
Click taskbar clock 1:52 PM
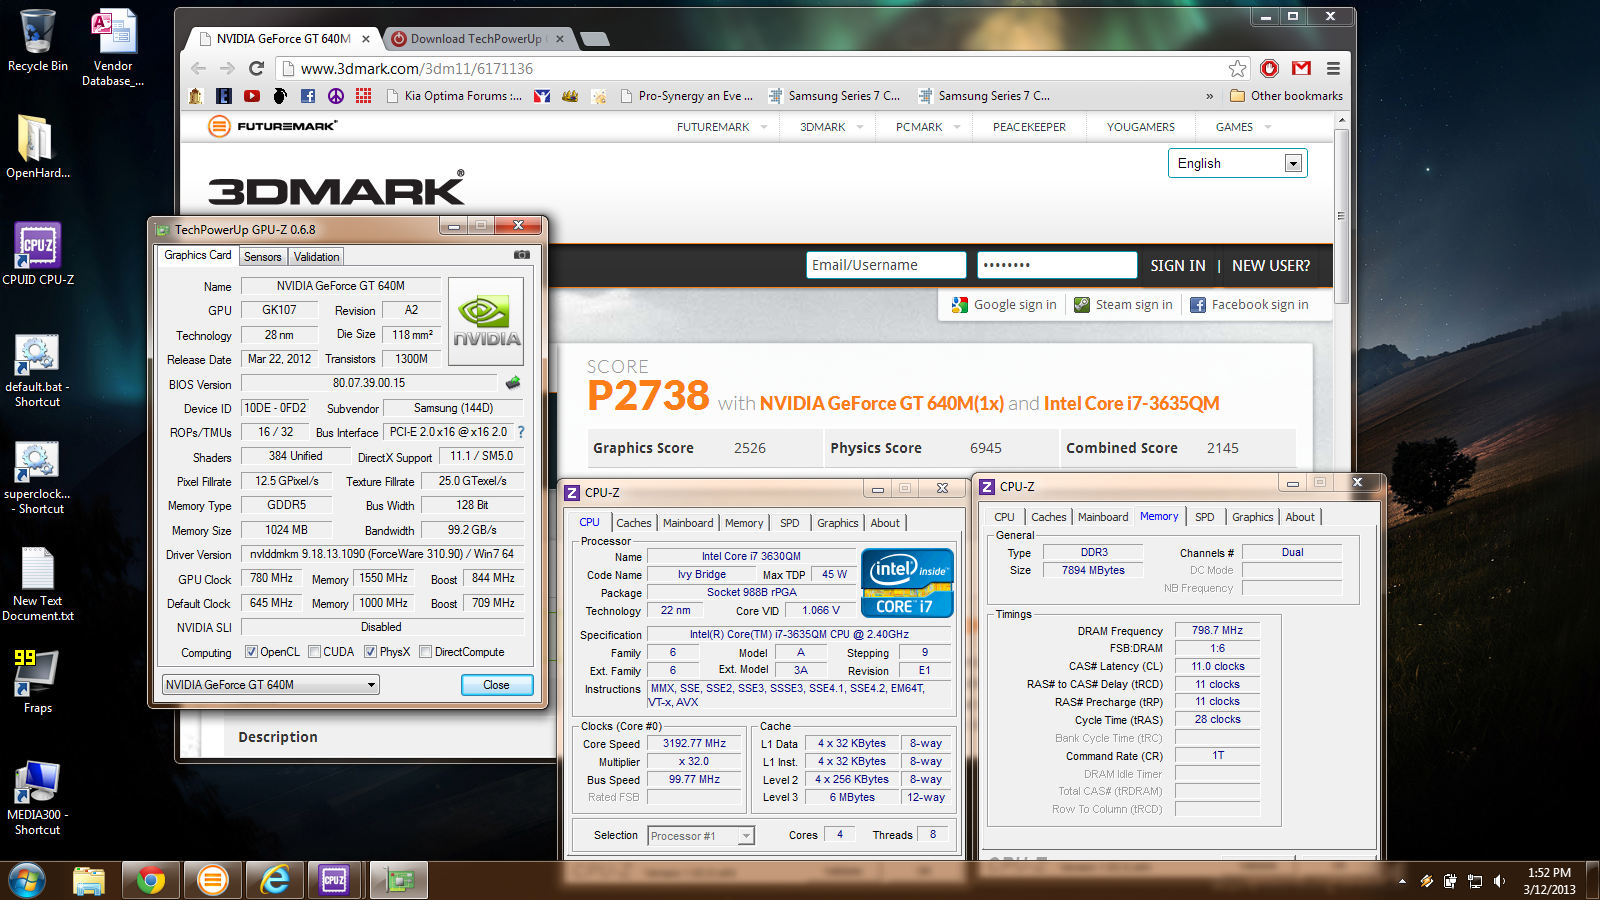coord(1549,881)
